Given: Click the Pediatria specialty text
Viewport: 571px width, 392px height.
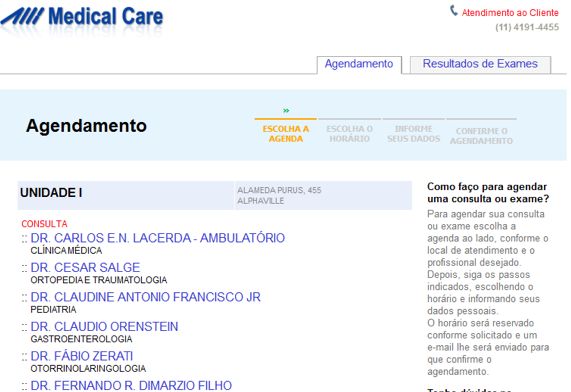Looking at the screenshot, I should [x=54, y=310].
